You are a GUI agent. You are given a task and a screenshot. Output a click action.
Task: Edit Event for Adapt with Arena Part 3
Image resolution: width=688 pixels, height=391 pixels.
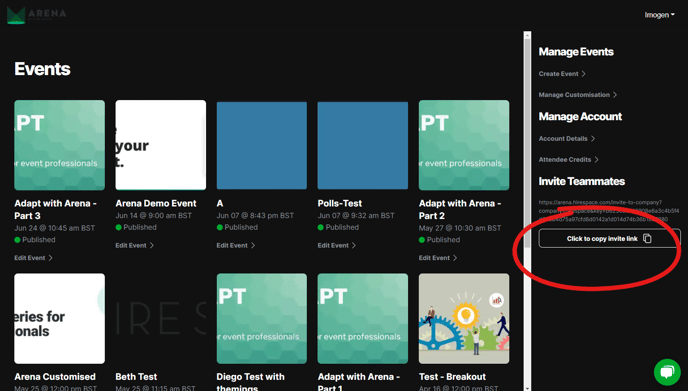[33, 258]
